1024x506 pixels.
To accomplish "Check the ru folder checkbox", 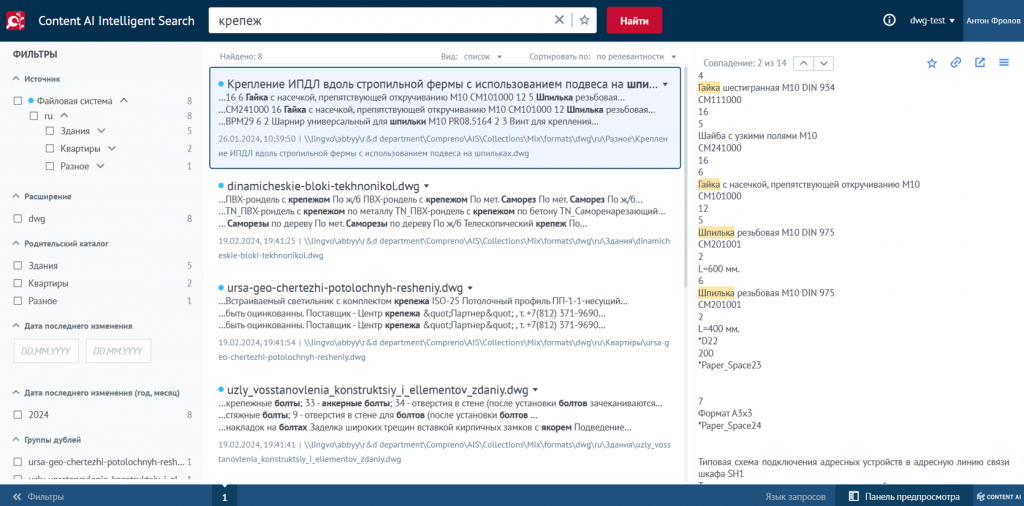I will (x=33, y=116).
